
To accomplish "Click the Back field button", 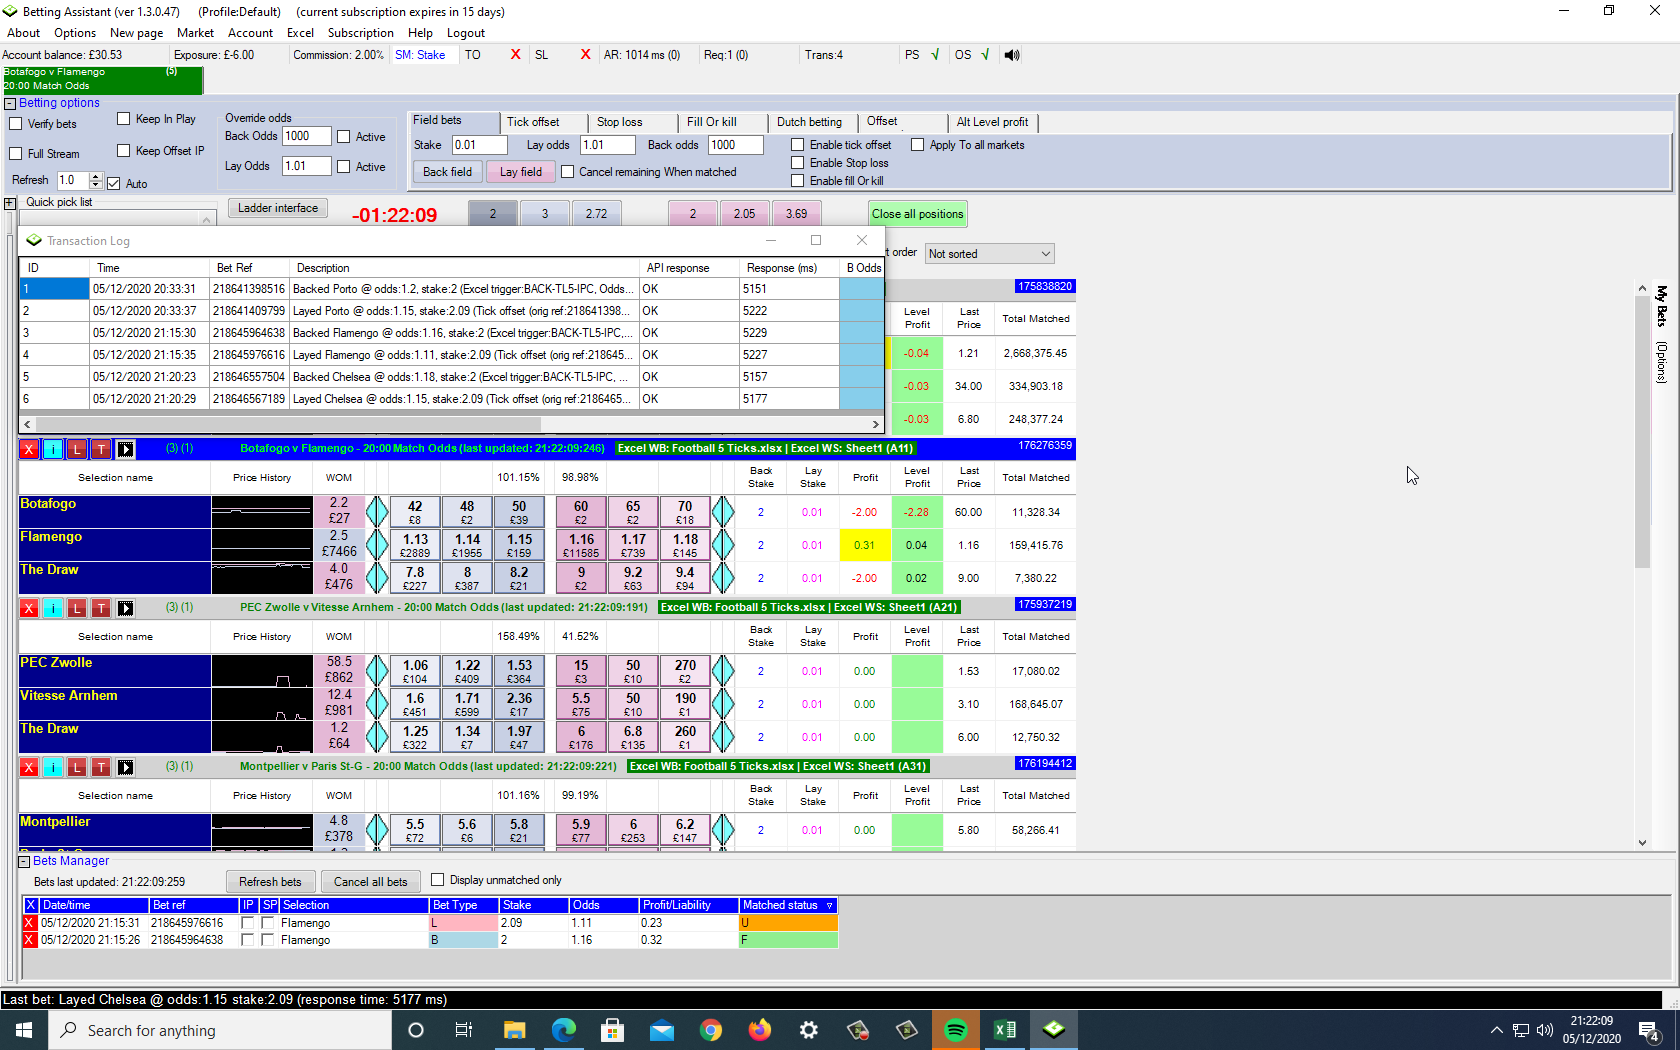I will point(447,172).
